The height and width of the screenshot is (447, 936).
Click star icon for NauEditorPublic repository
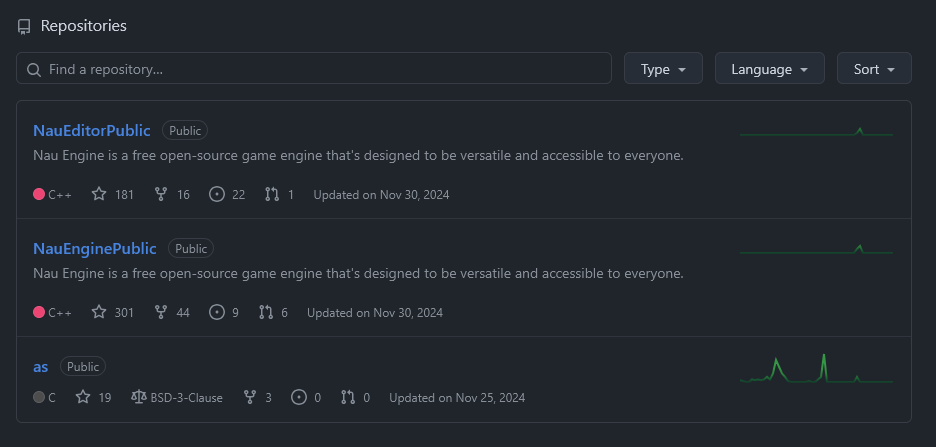(x=99, y=194)
